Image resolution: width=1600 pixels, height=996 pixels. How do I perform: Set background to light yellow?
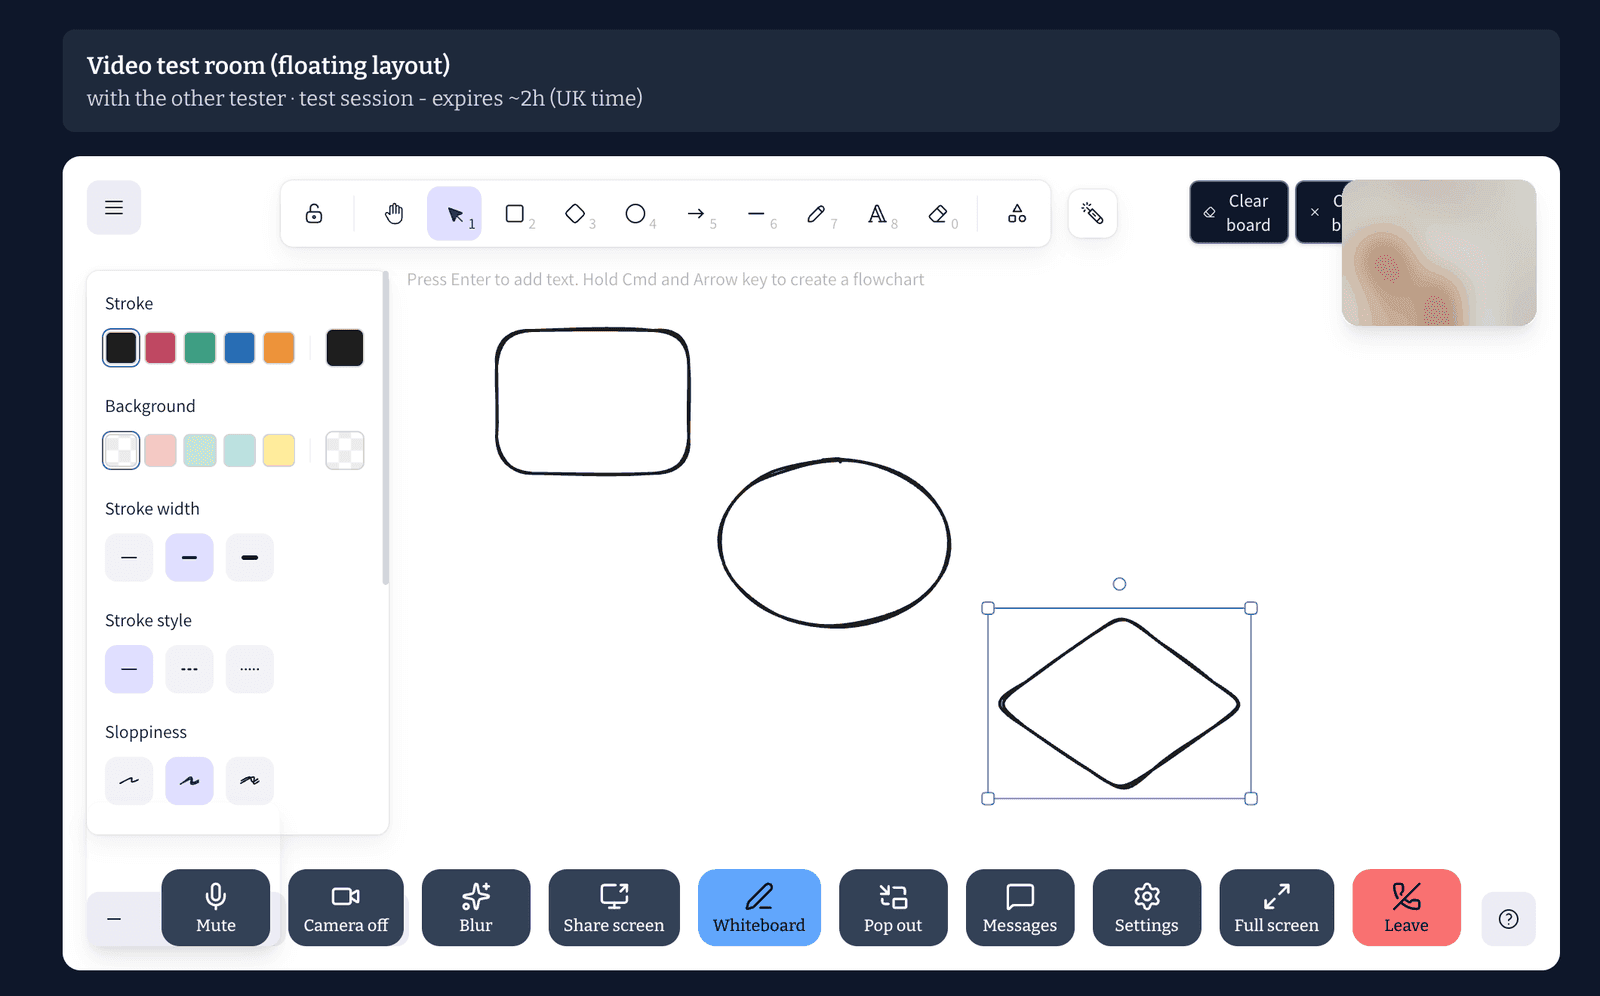[279, 451]
